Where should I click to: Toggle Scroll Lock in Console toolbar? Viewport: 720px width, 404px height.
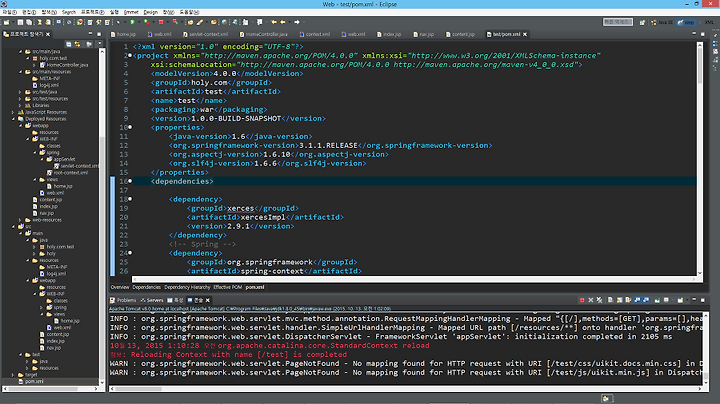pyautogui.click(x=619, y=300)
